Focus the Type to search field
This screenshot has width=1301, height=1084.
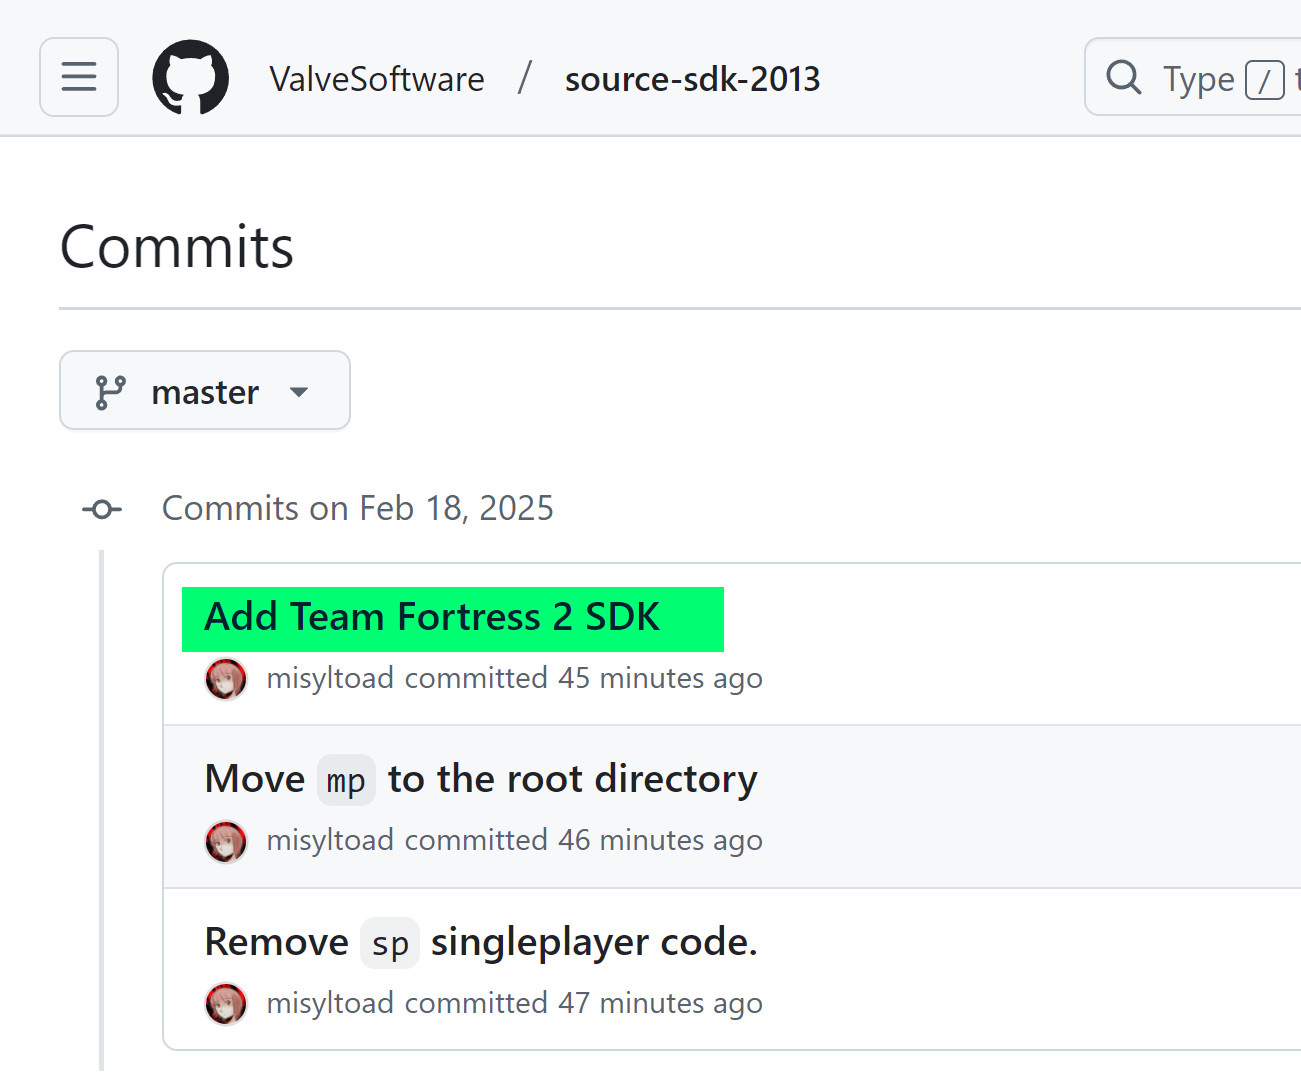click(x=1198, y=78)
